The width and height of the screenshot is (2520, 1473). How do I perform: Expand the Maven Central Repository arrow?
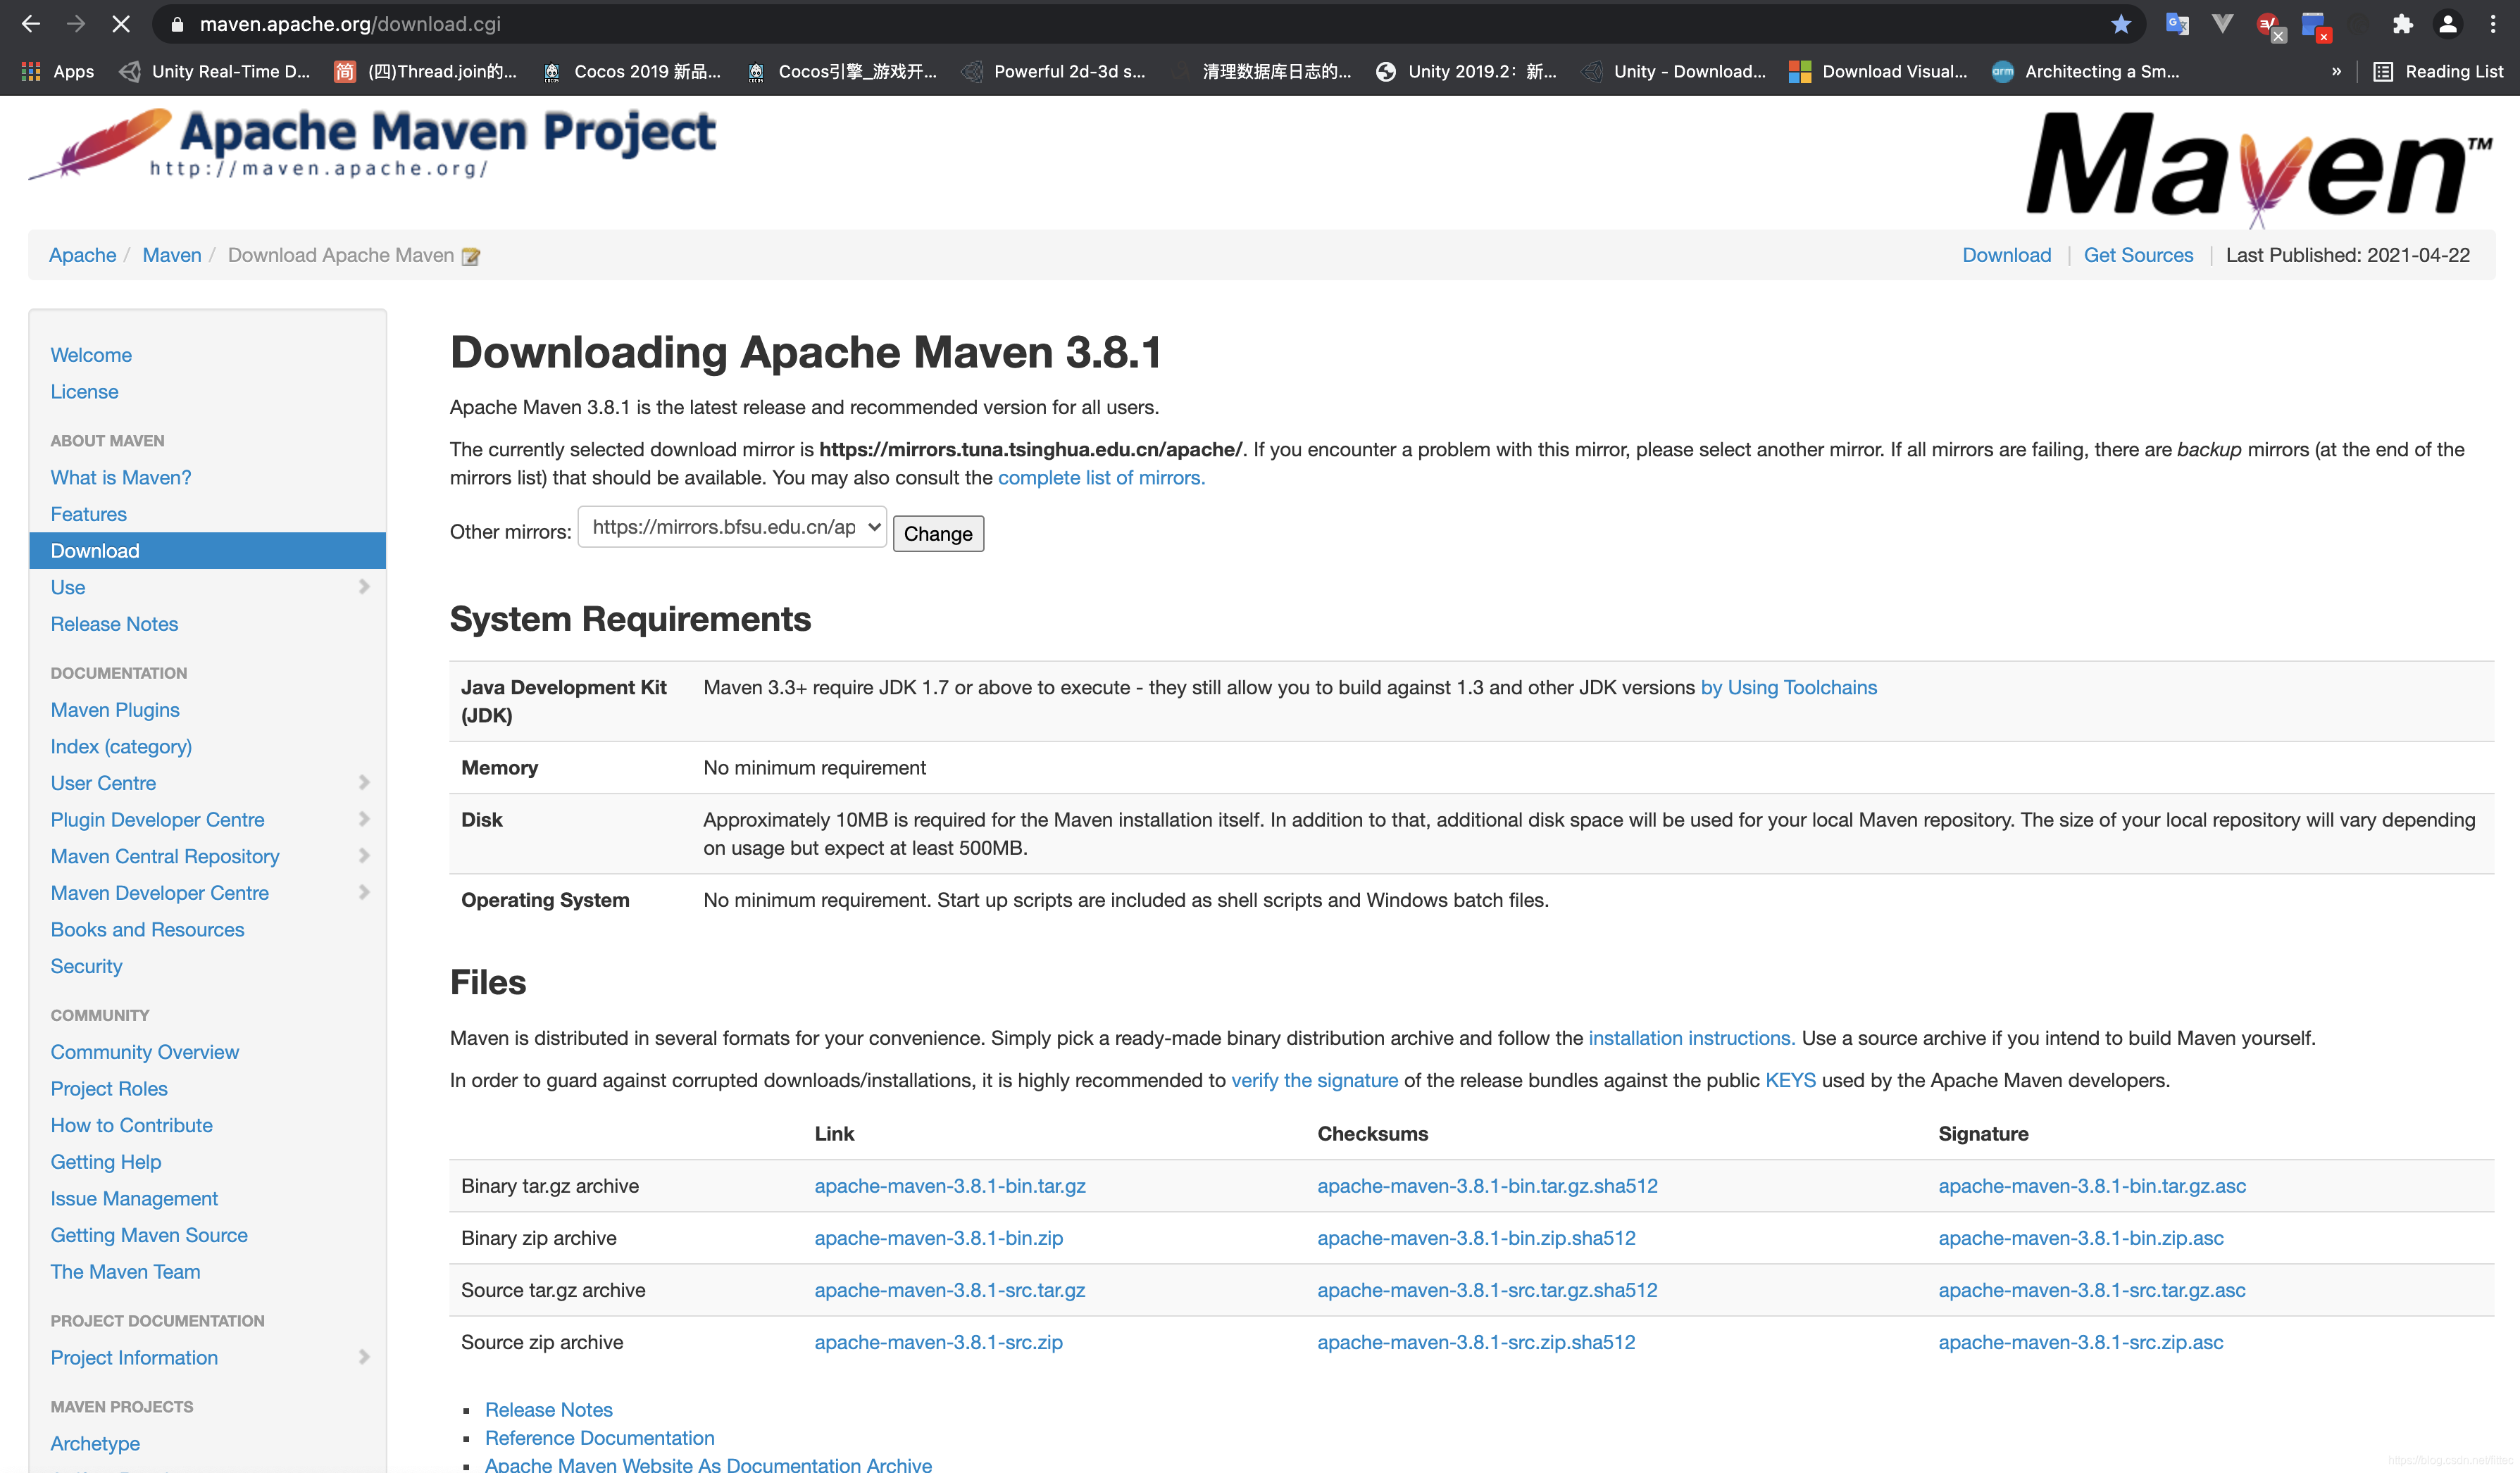(364, 856)
